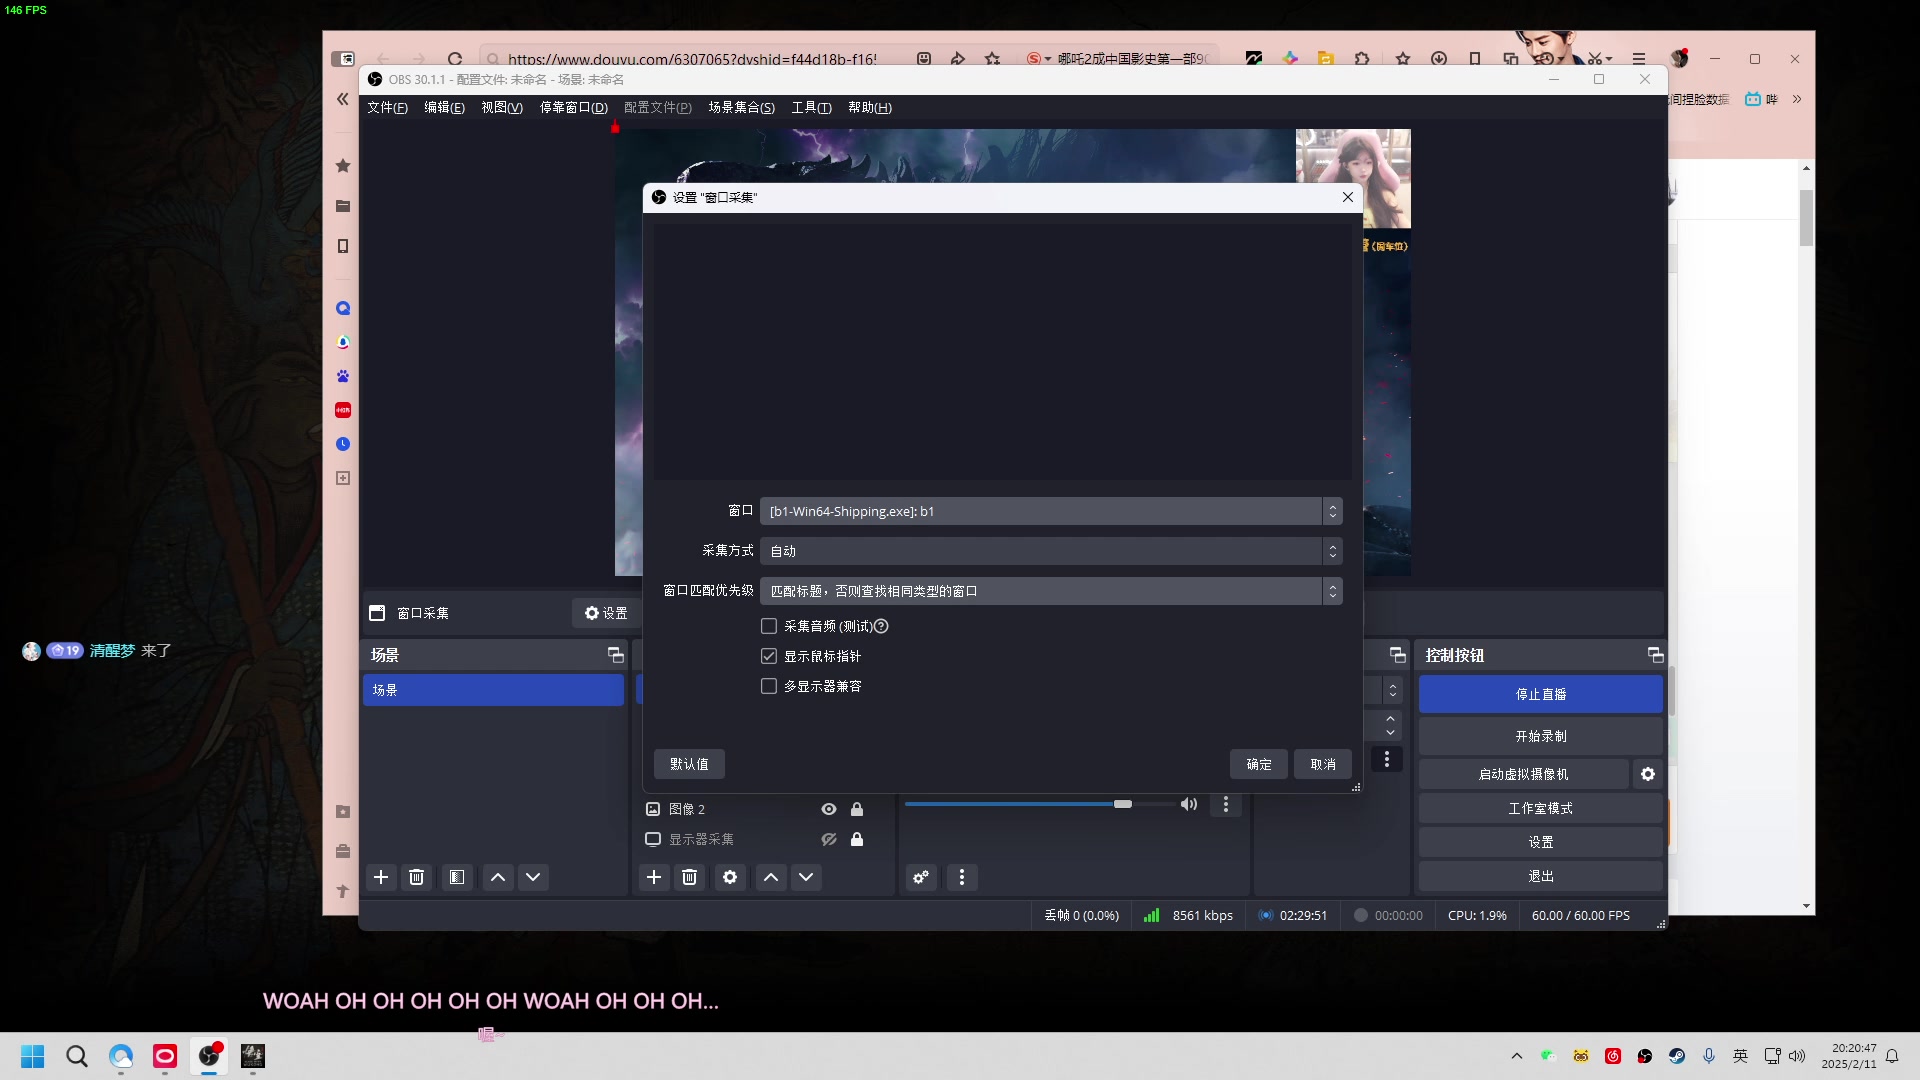Screen dimensions: 1920x1080
Task: Open the 编辑(E) menu
Action: pos(444,107)
